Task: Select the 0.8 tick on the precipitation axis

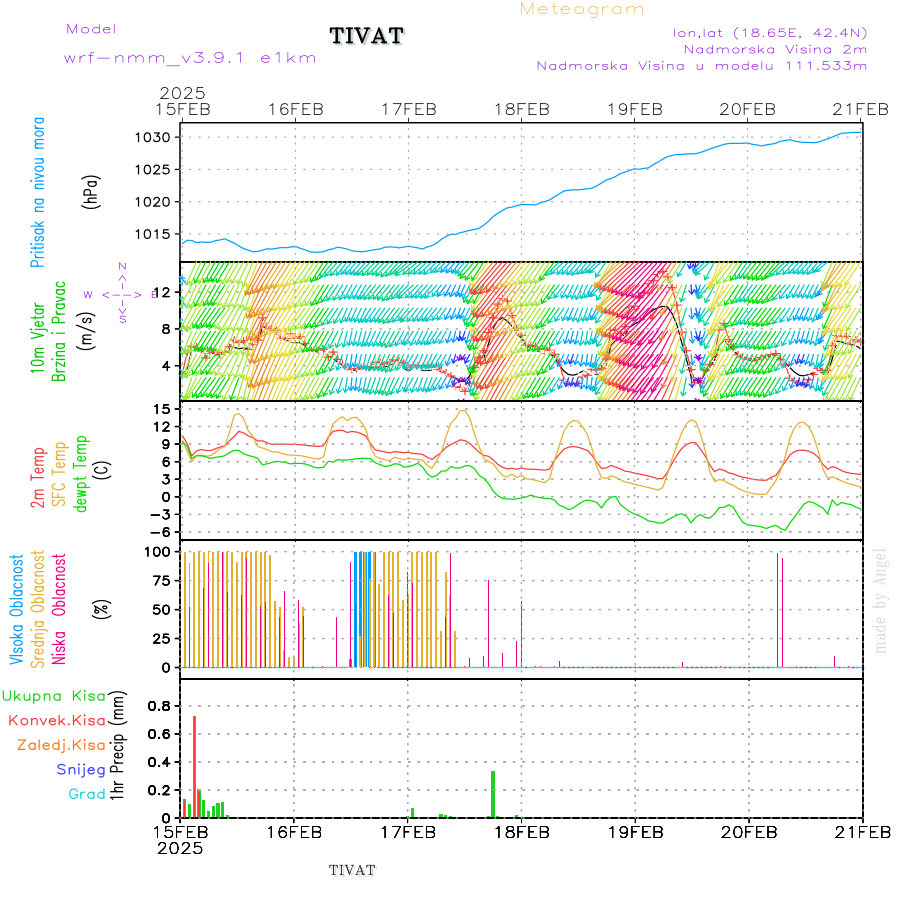Action: pyautogui.click(x=160, y=706)
